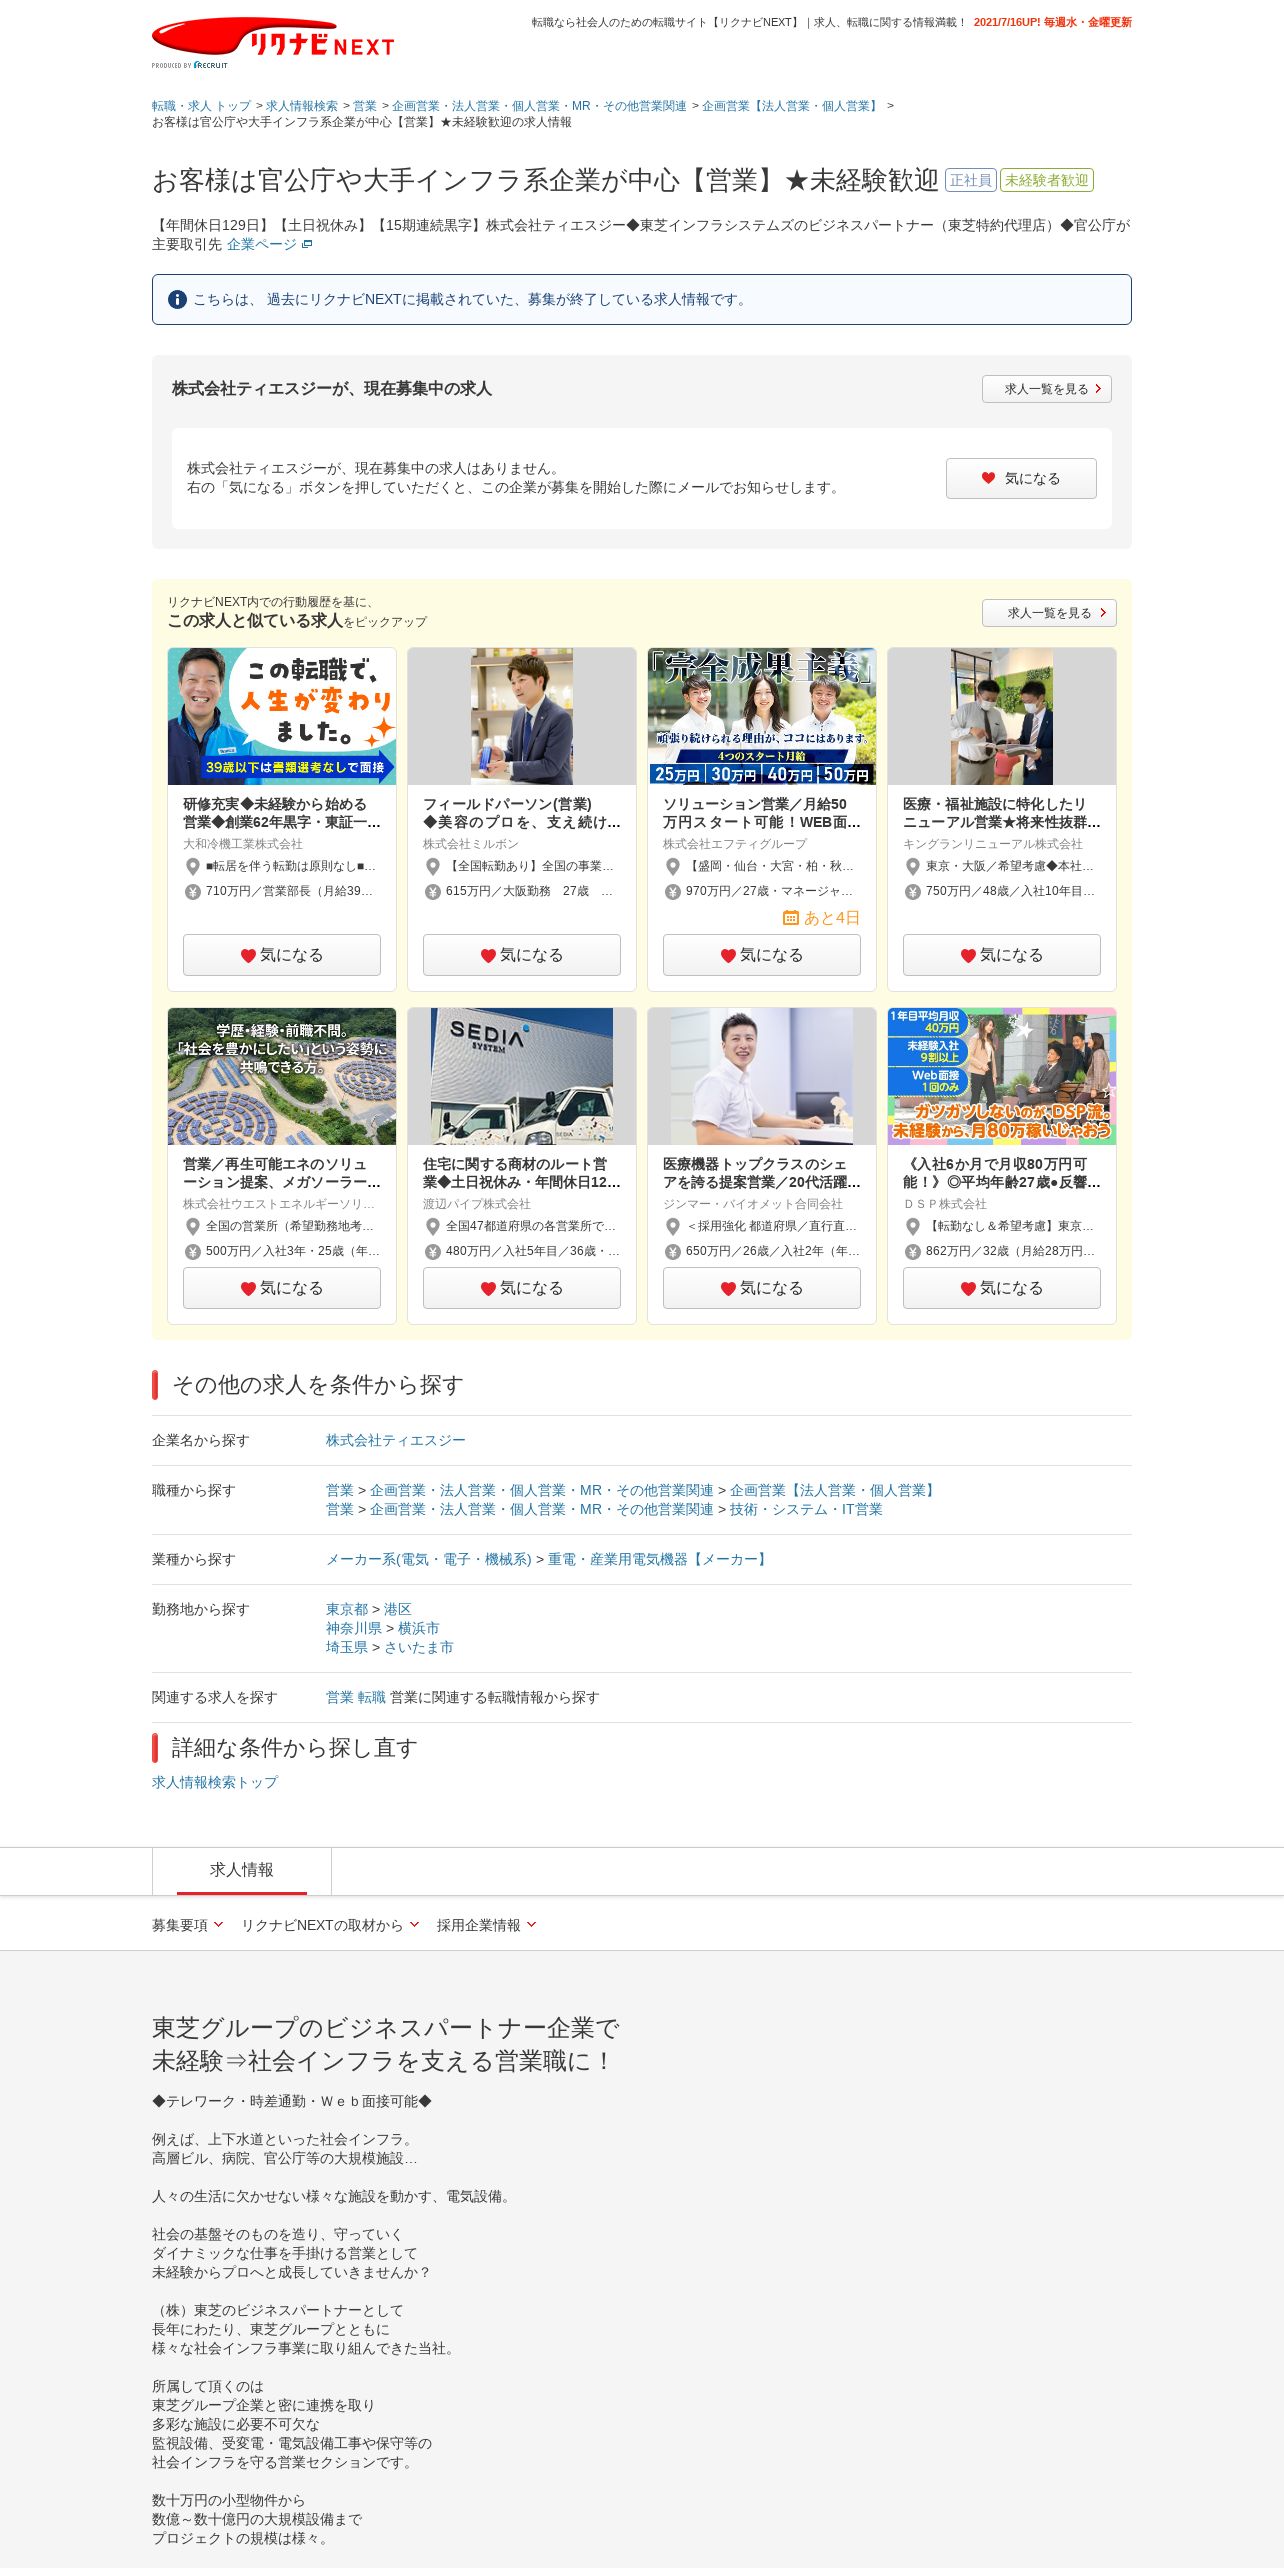
Task: Open the 求人情報検索トップ link
Action: coord(215,1782)
